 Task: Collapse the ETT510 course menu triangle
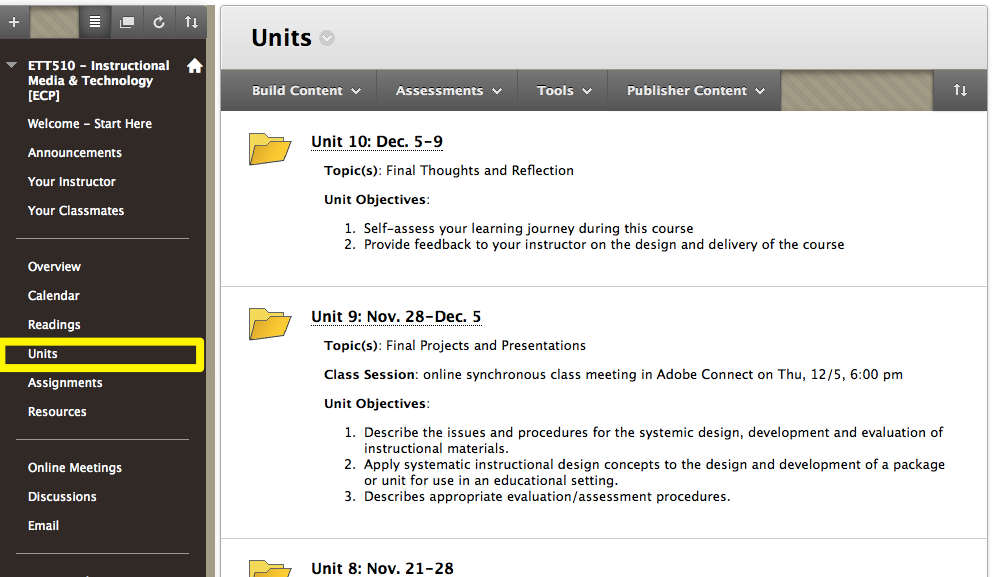point(11,65)
